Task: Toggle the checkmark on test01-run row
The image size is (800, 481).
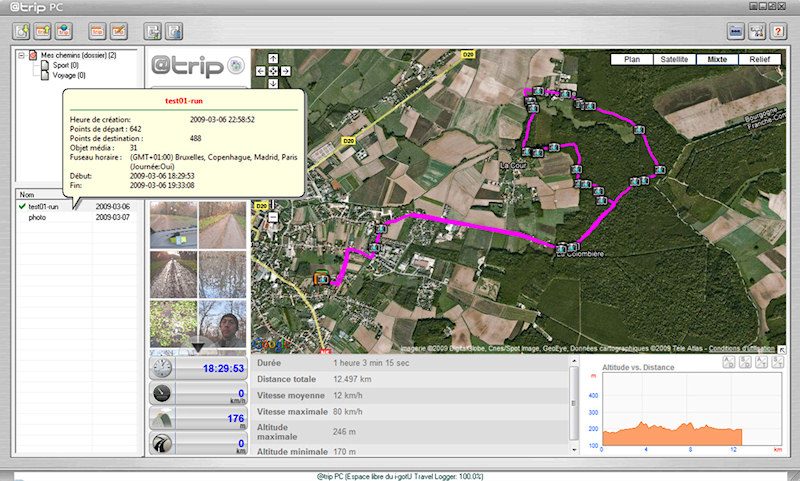Action: pyautogui.click(x=22, y=207)
